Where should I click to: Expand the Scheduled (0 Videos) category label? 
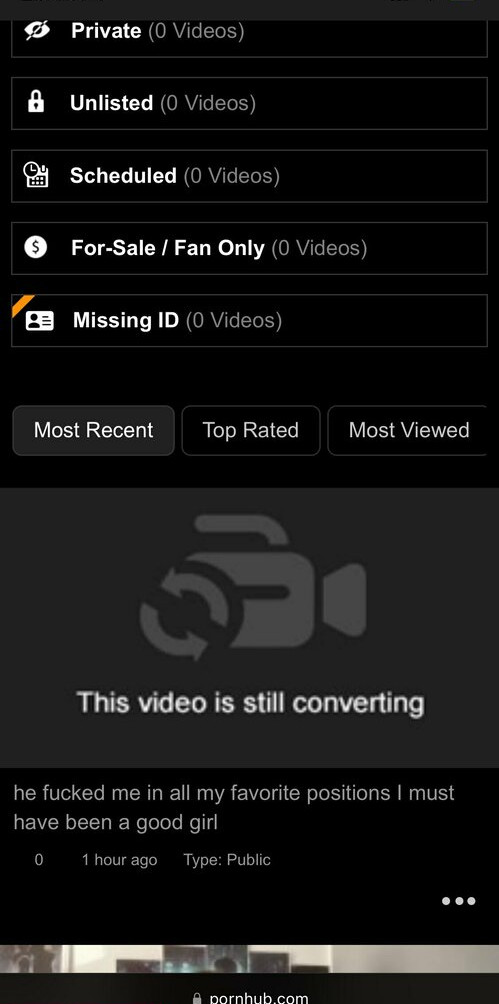(x=175, y=175)
